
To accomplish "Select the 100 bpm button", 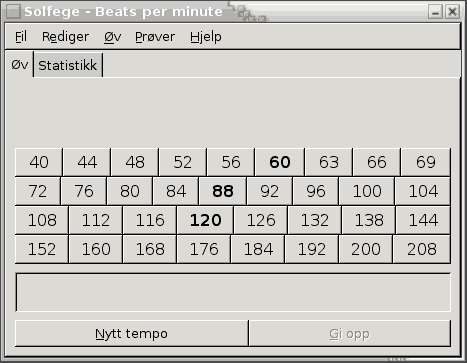I will coord(367,191).
